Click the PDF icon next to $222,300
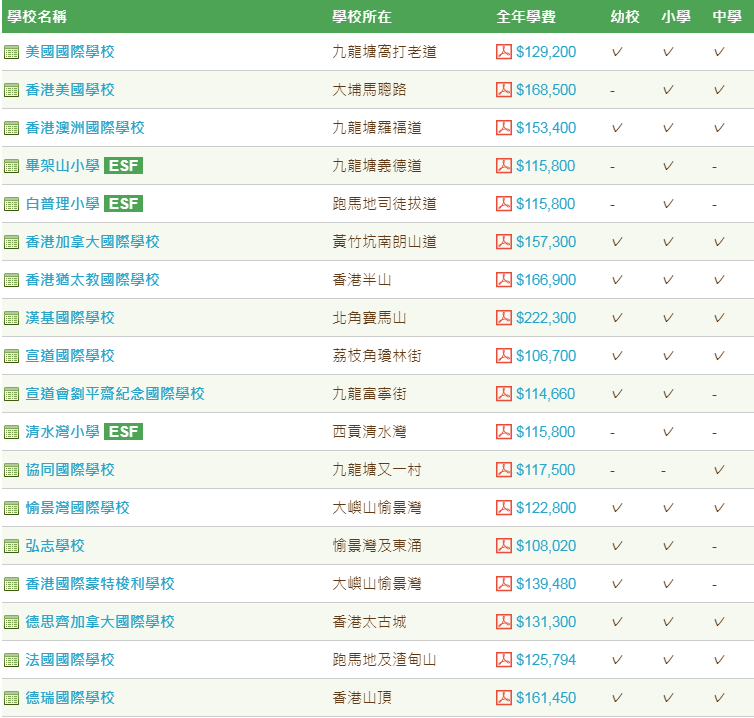 [x=503, y=317]
